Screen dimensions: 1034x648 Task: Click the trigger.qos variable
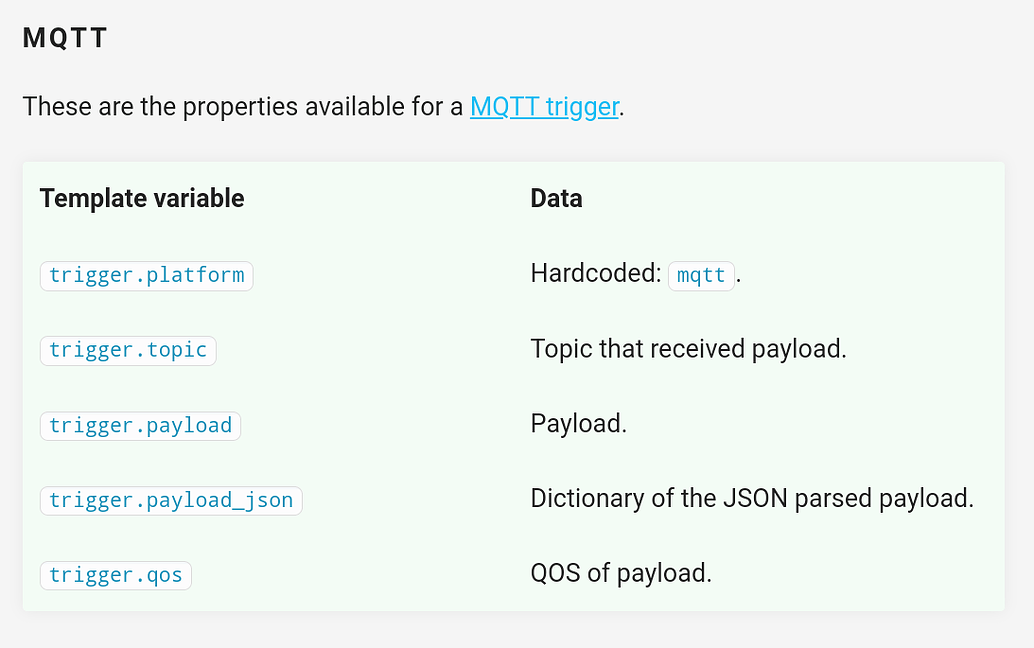click(x=115, y=575)
